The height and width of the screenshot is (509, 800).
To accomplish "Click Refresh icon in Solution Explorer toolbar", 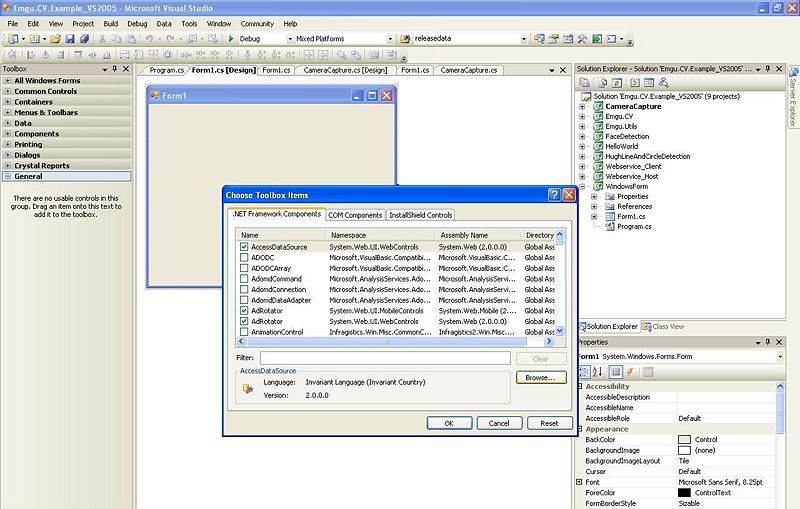I will tap(617, 83).
